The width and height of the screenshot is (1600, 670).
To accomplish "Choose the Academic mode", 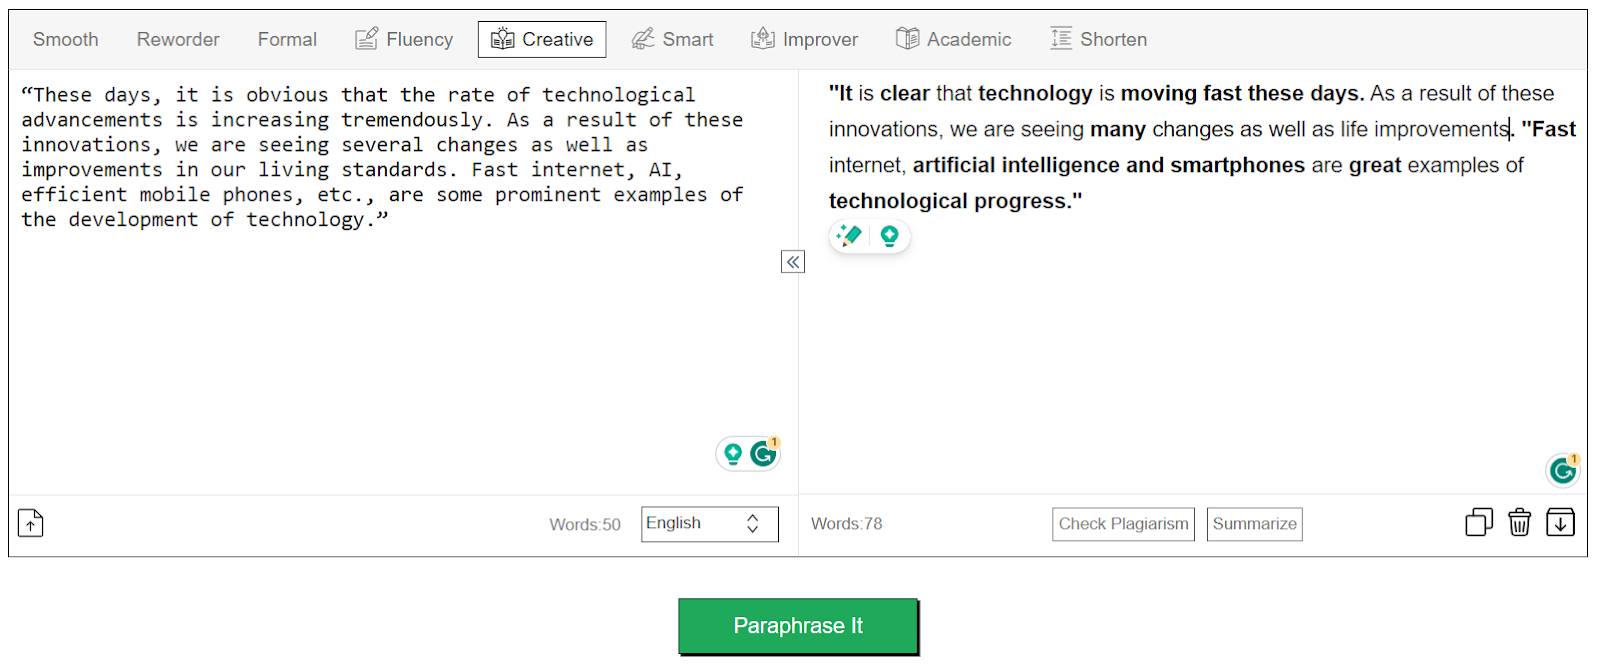I will (953, 40).
